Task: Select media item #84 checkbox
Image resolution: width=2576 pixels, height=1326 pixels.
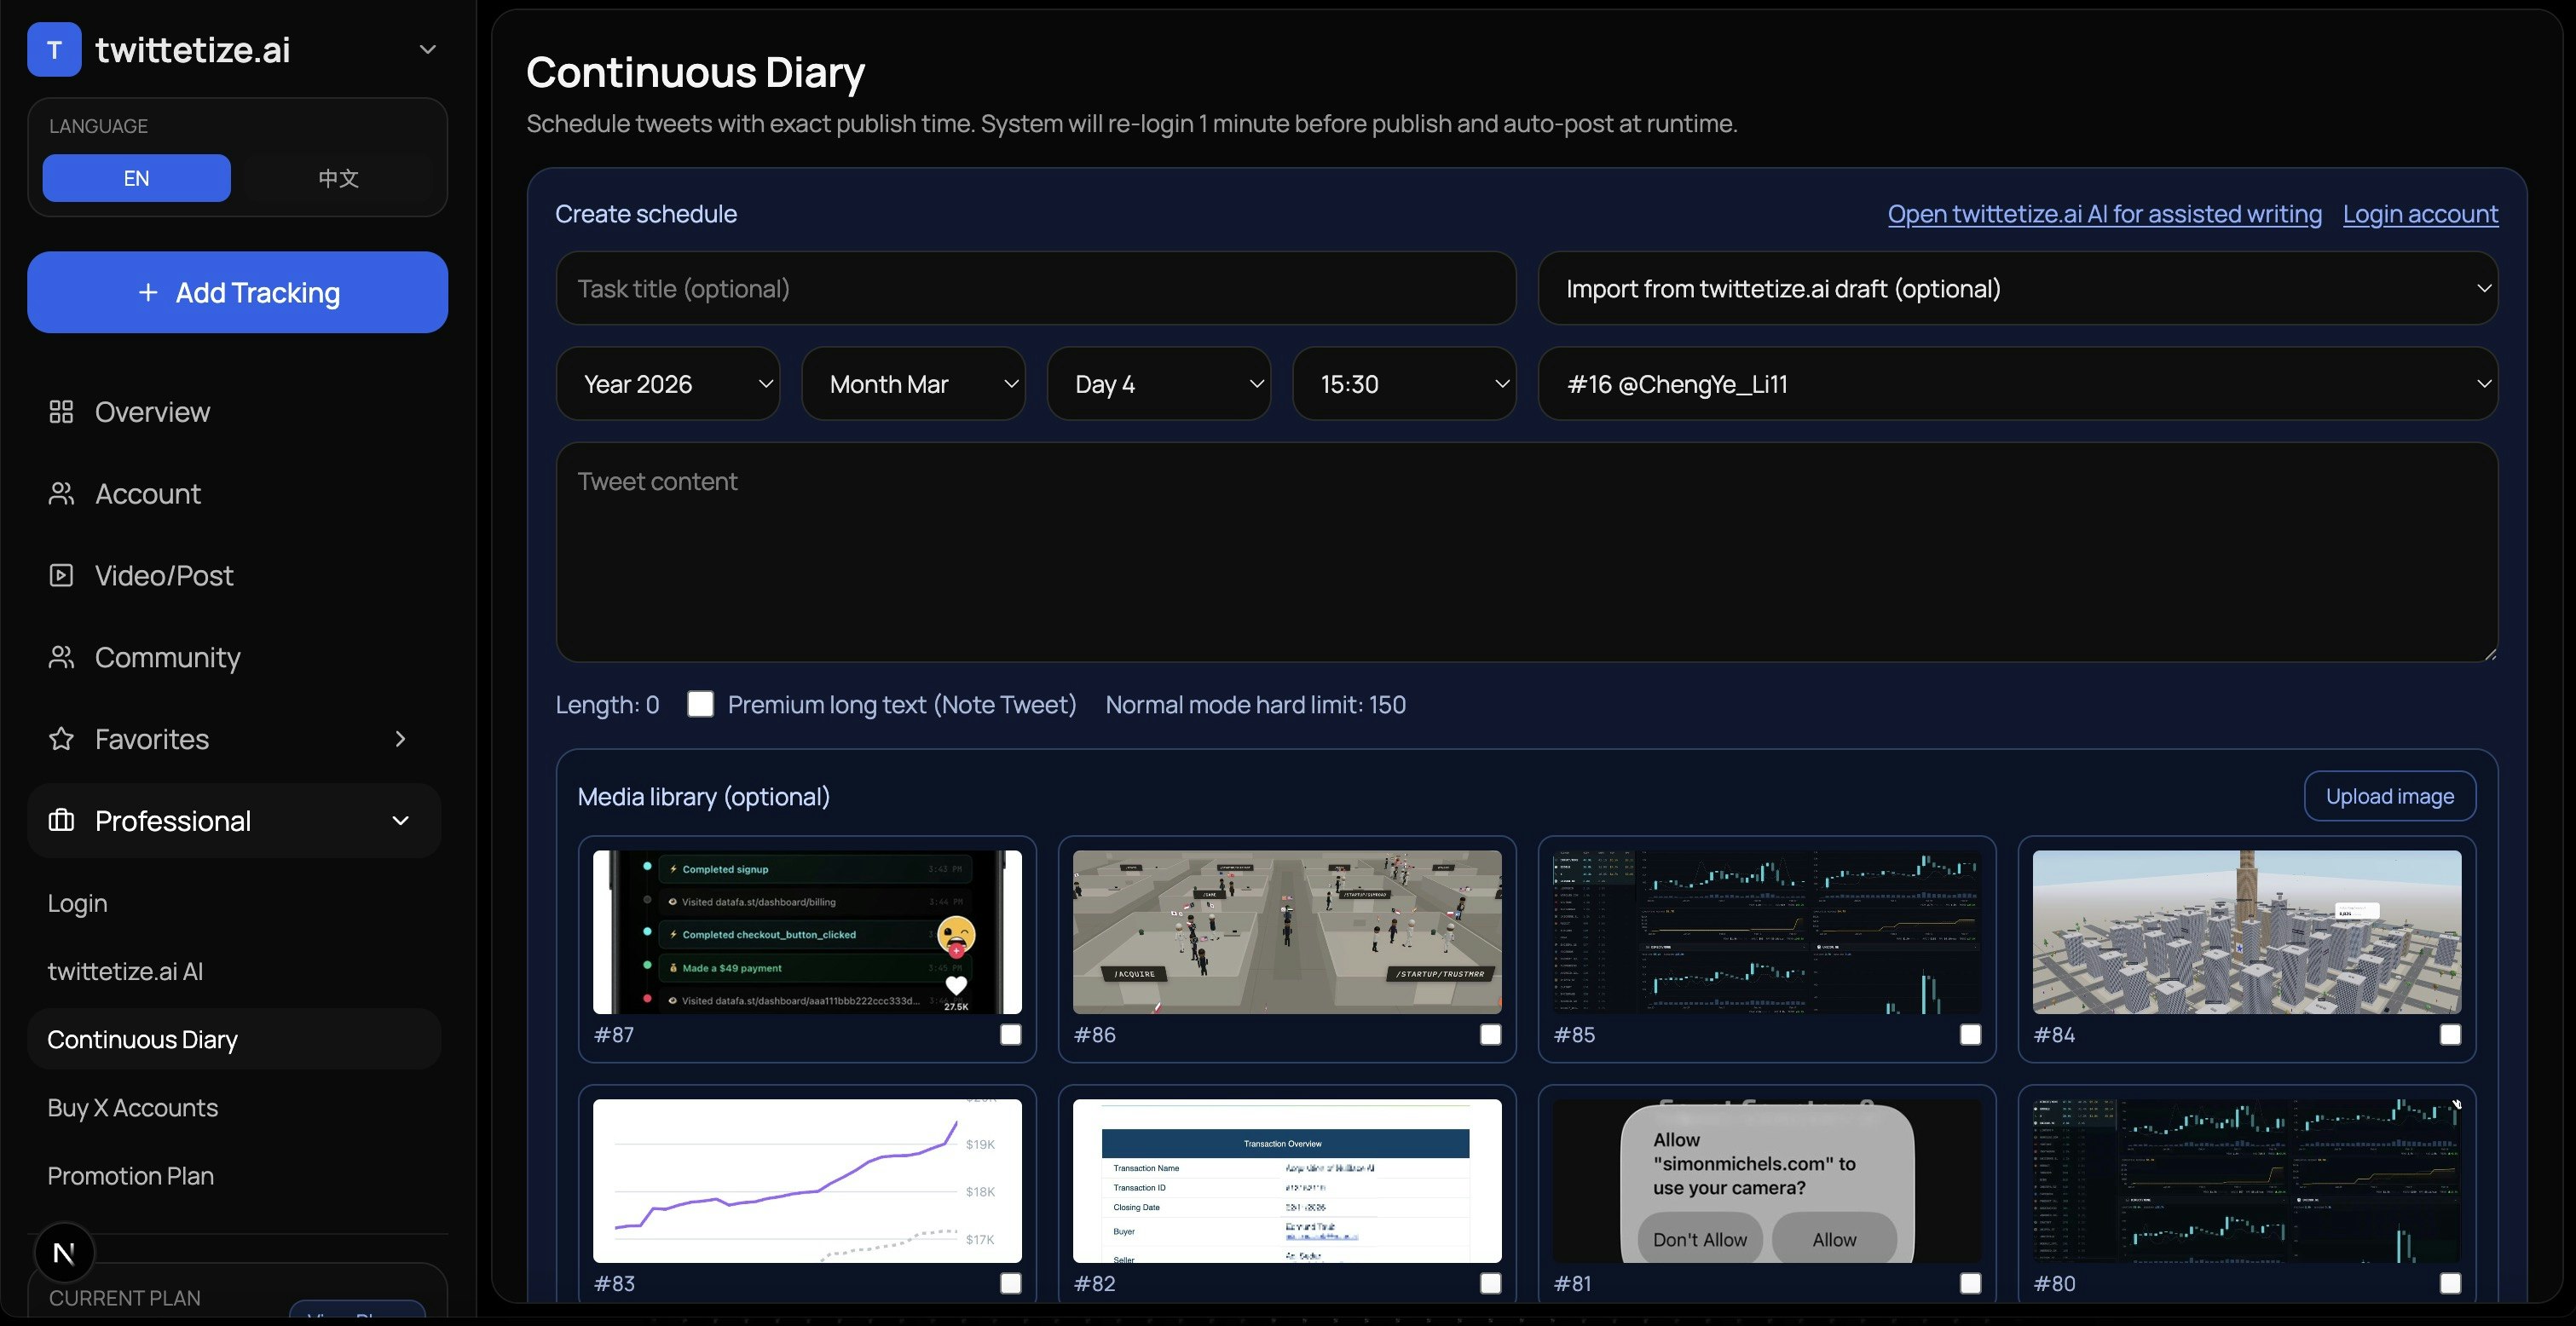Action: pyautogui.click(x=2450, y=1035)
